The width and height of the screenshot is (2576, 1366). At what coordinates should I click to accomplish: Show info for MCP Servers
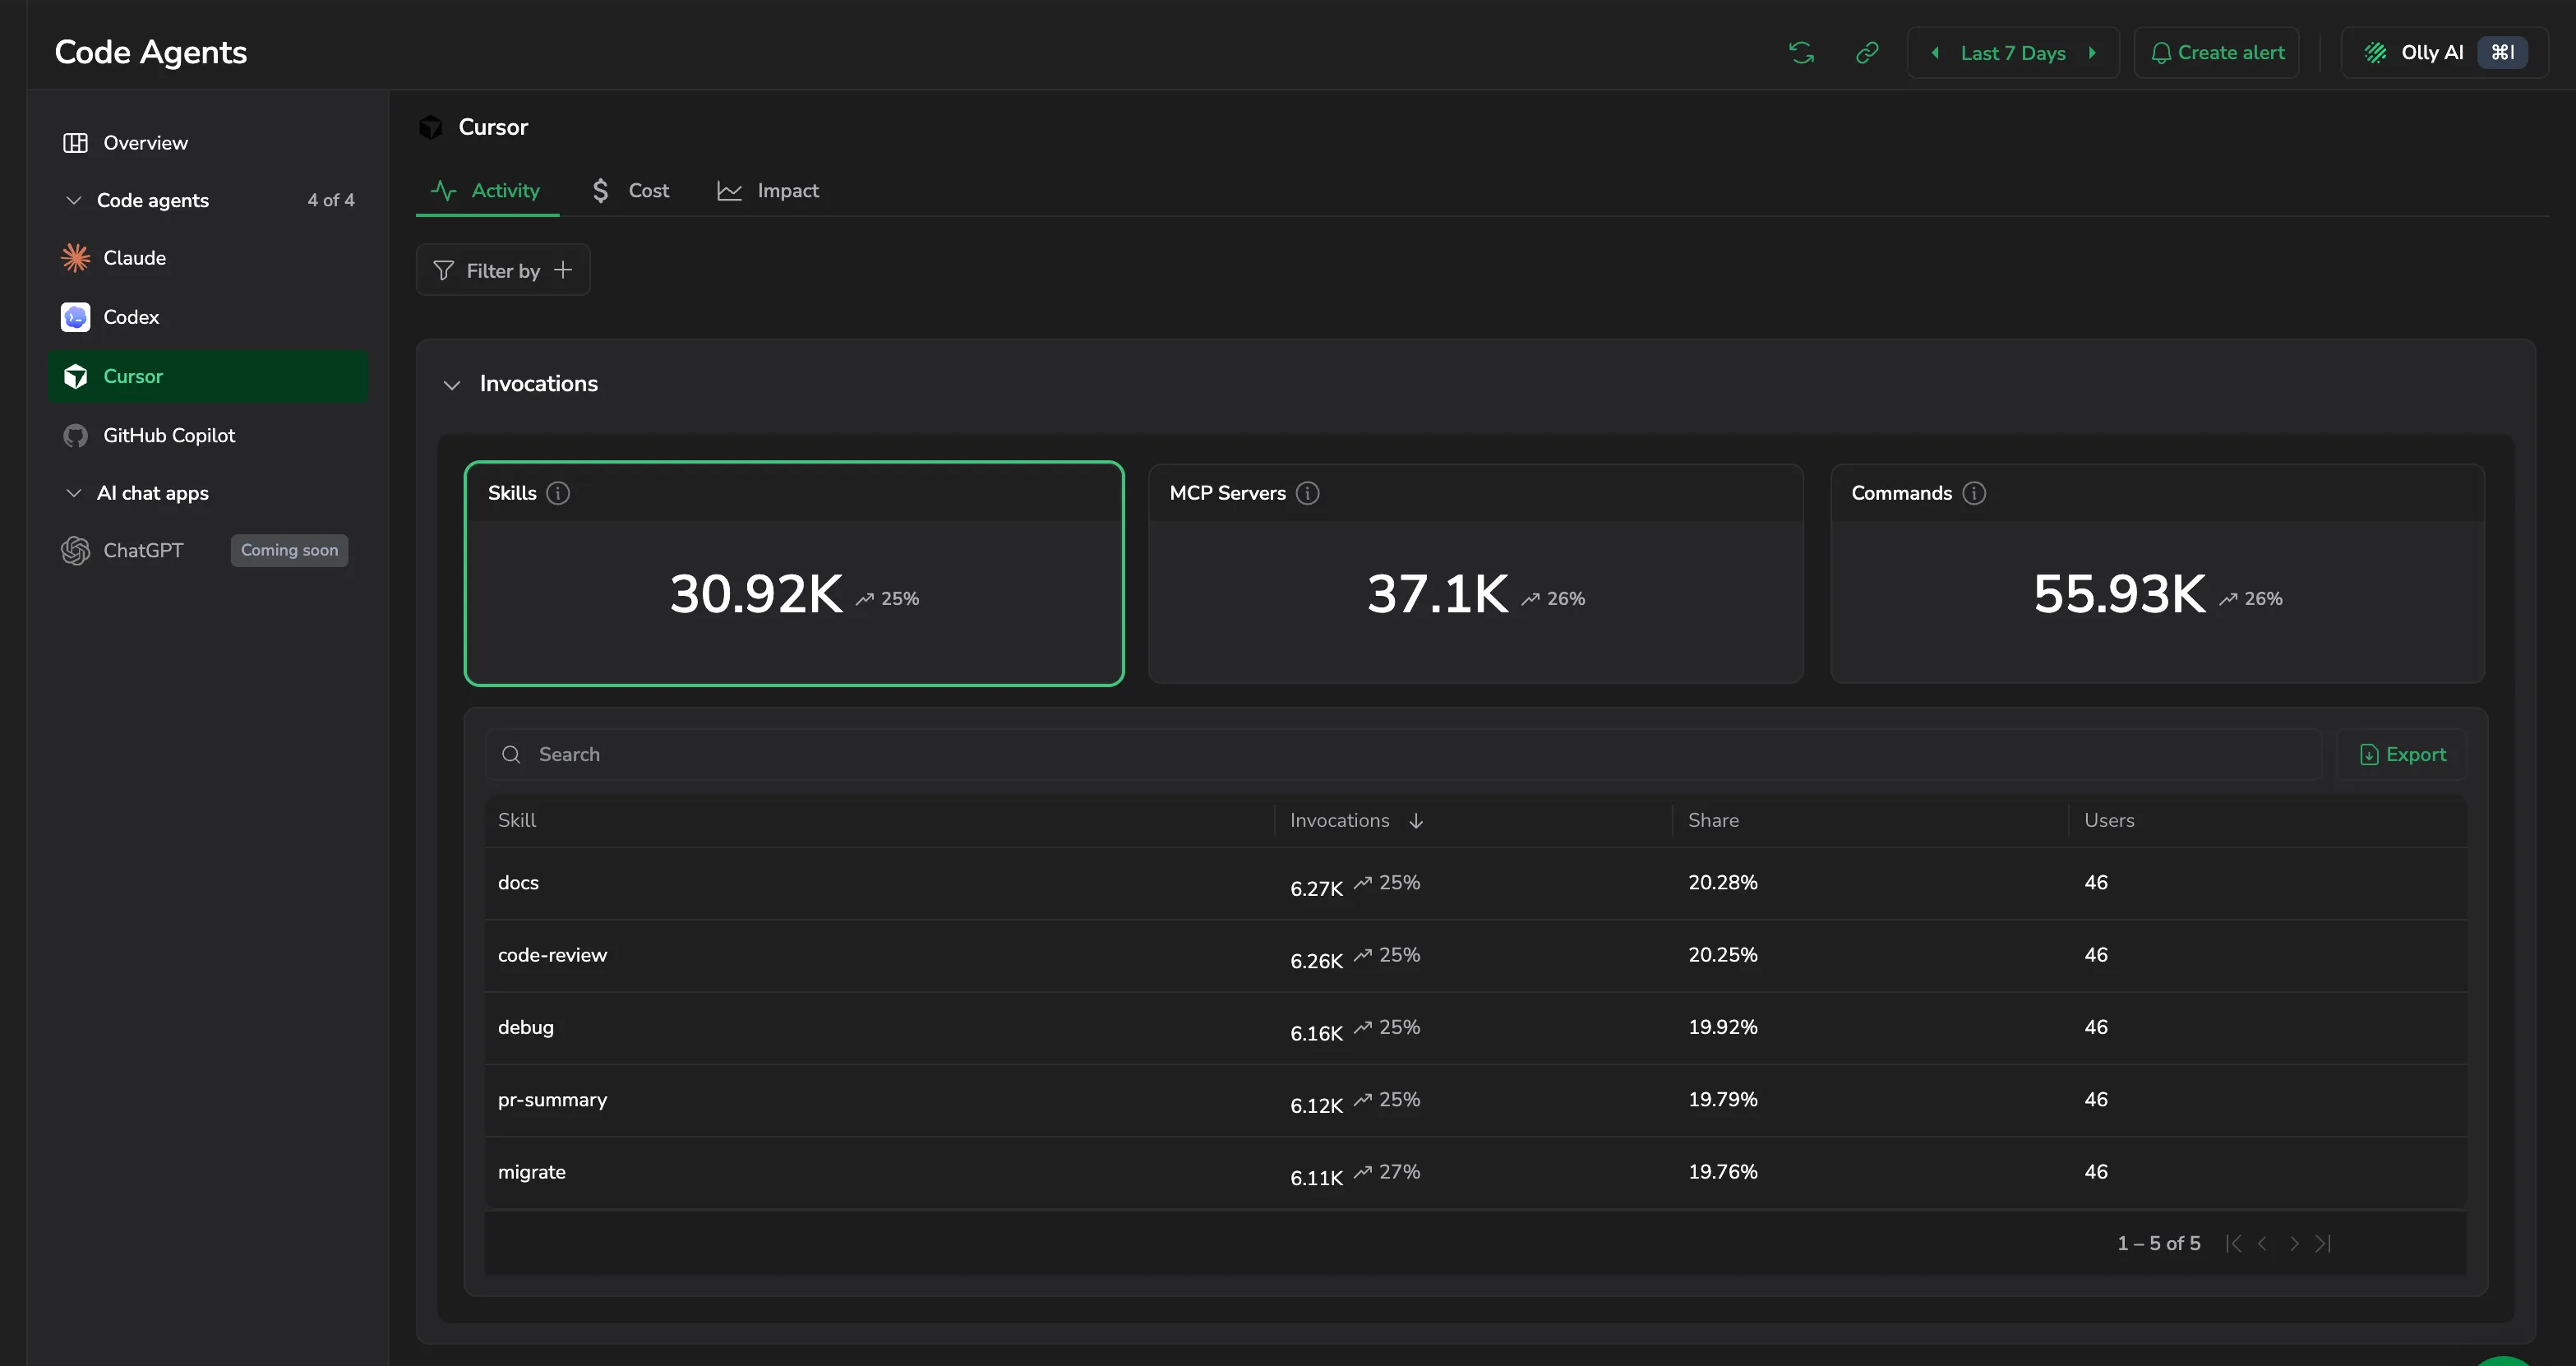click(1308, 493)
